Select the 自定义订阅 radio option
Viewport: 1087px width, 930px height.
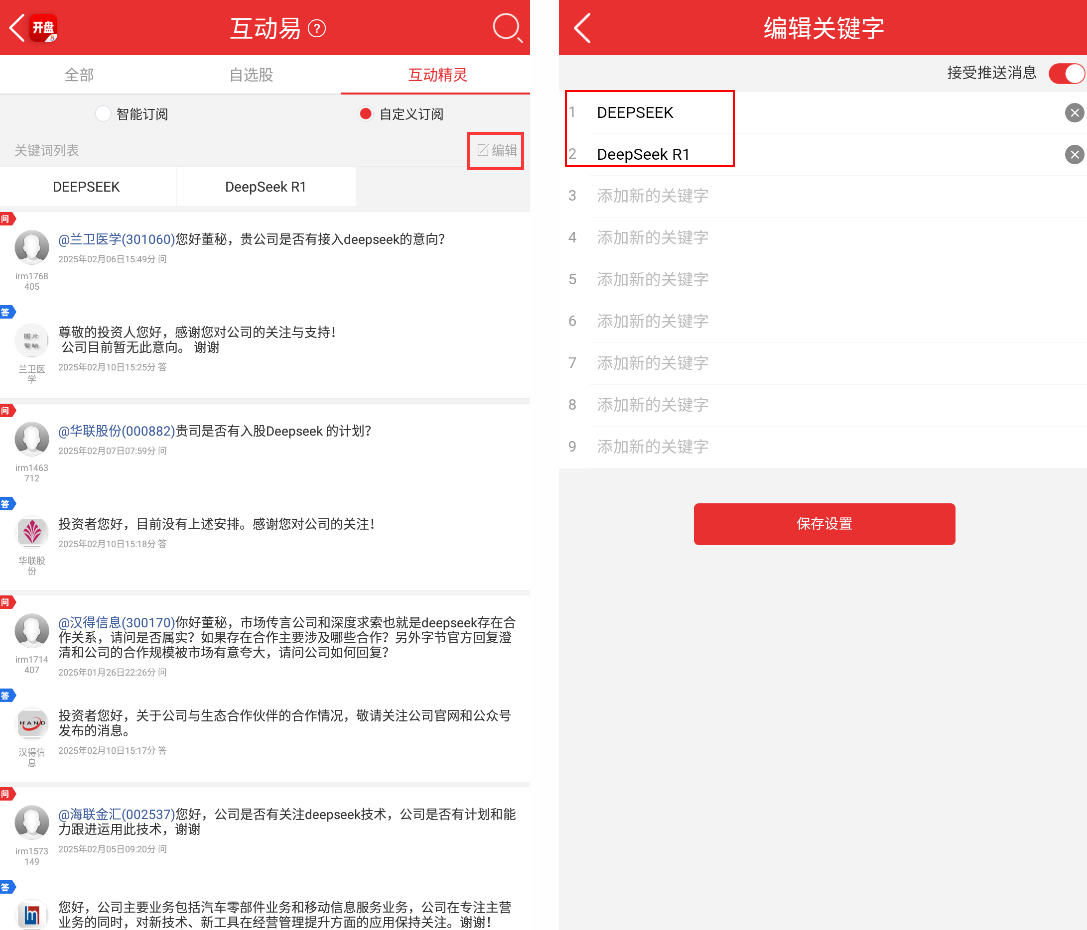point(365,114)
